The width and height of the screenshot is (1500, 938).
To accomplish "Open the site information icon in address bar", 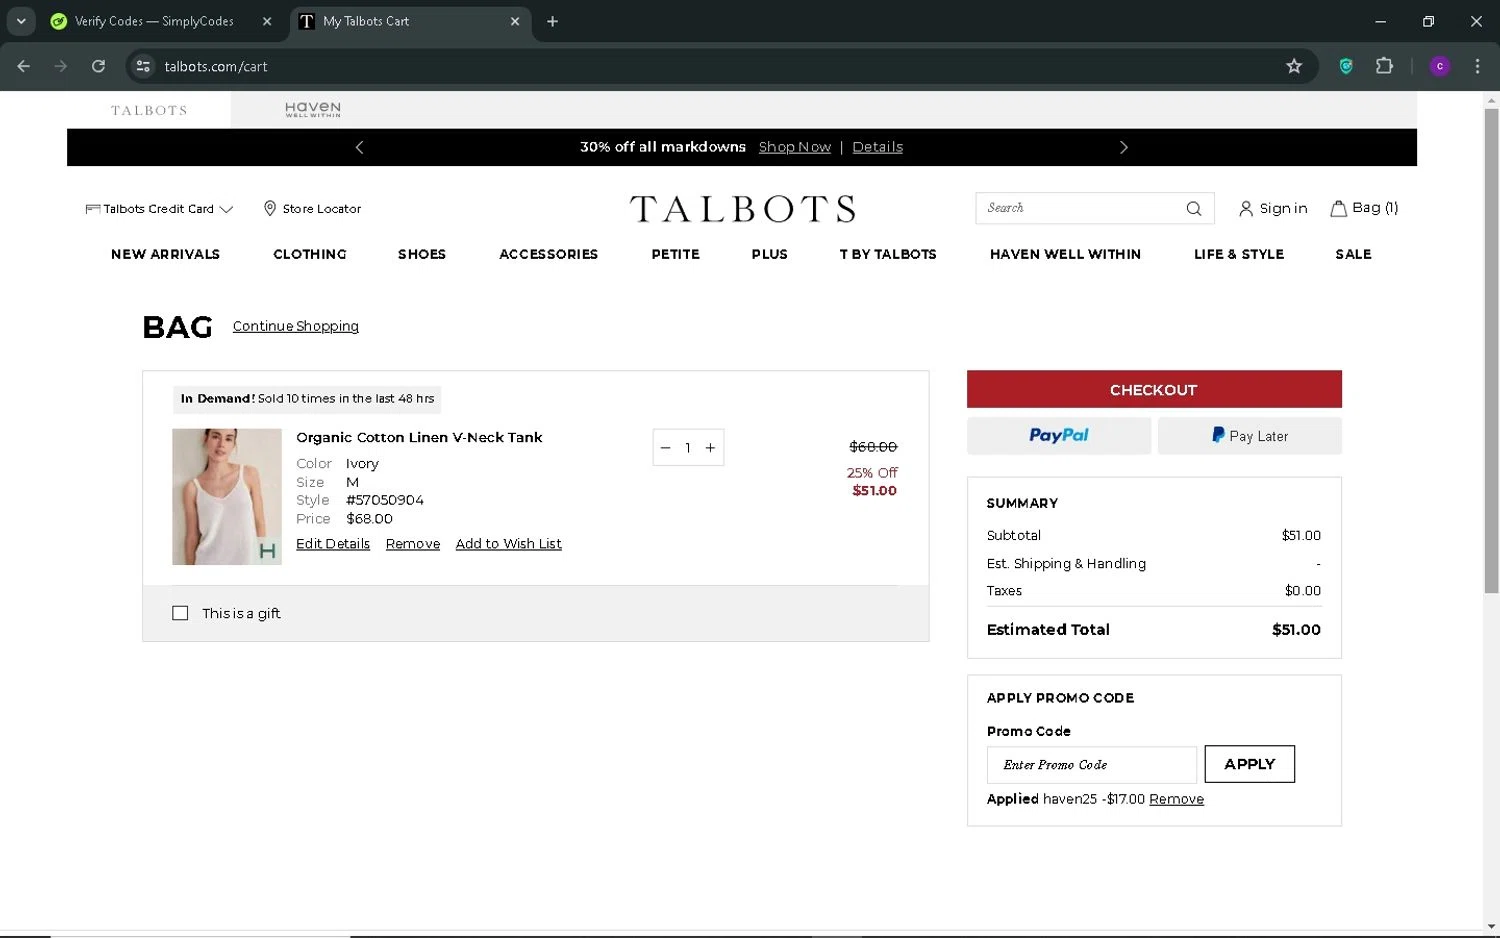I will click(x=143, y=66).
